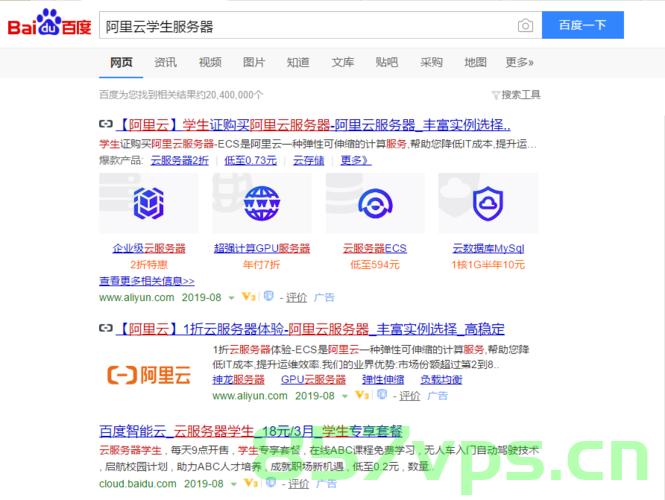Open 云数据库MySql link
Image resolution: width=665 pixels, height=500 pixels.
489,248
